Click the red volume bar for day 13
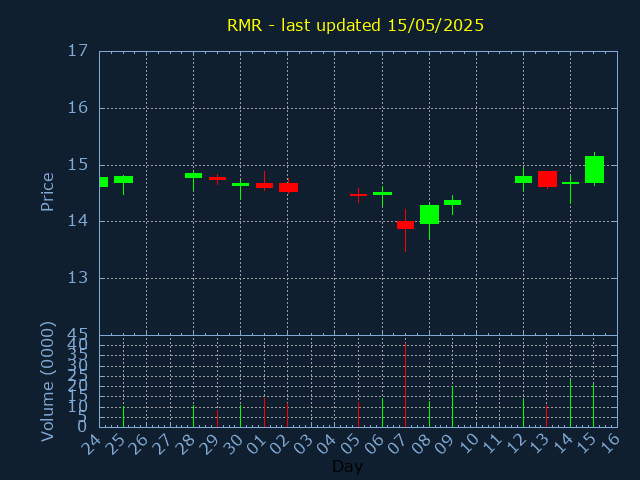This screenshot has height=480, width=640. tap(547, 416)
